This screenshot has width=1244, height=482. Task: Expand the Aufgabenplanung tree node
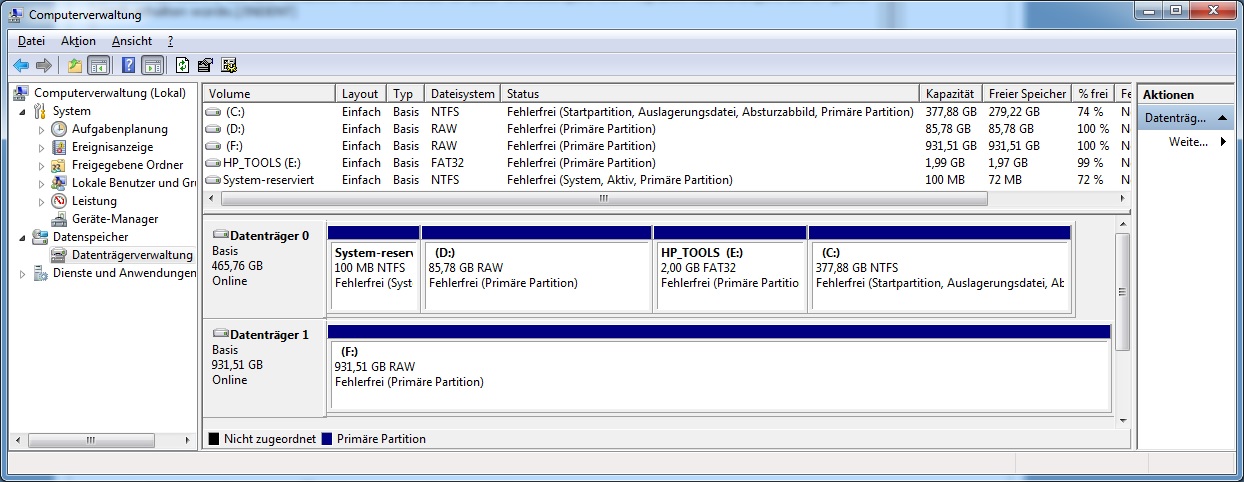coord(41,129)
